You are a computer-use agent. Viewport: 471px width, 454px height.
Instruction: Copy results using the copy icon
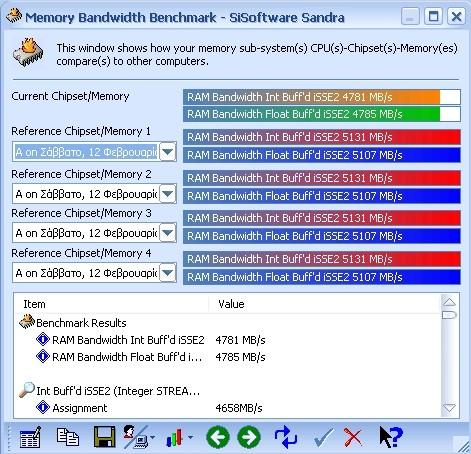click(x=68, y=437)
